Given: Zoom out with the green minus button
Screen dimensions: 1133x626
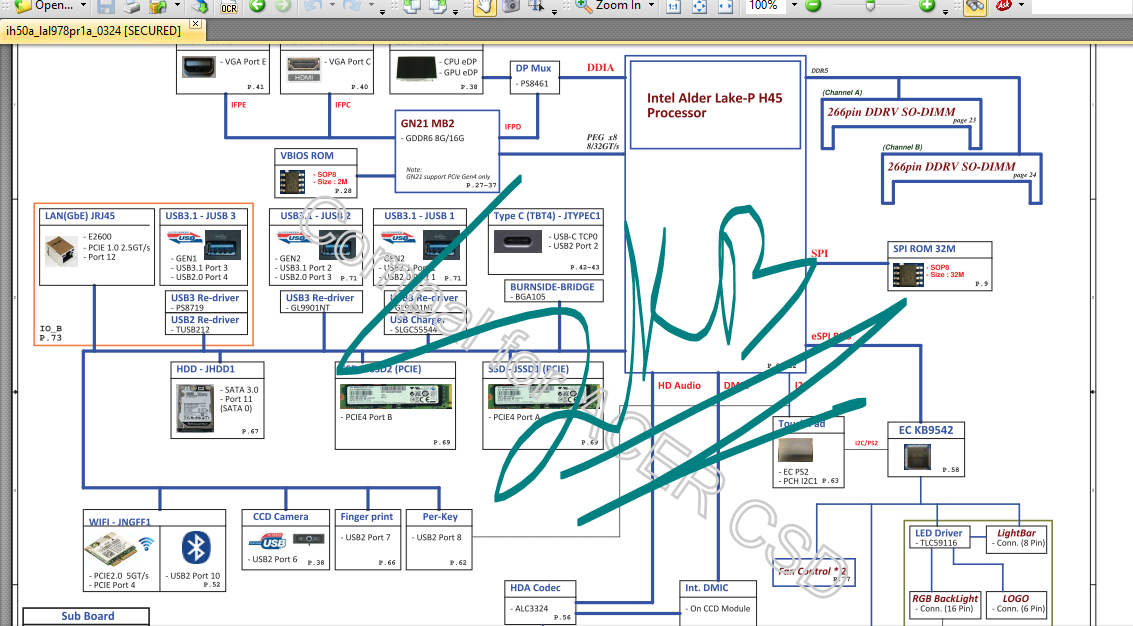Looking at the screenshot, I should [813, 6].
